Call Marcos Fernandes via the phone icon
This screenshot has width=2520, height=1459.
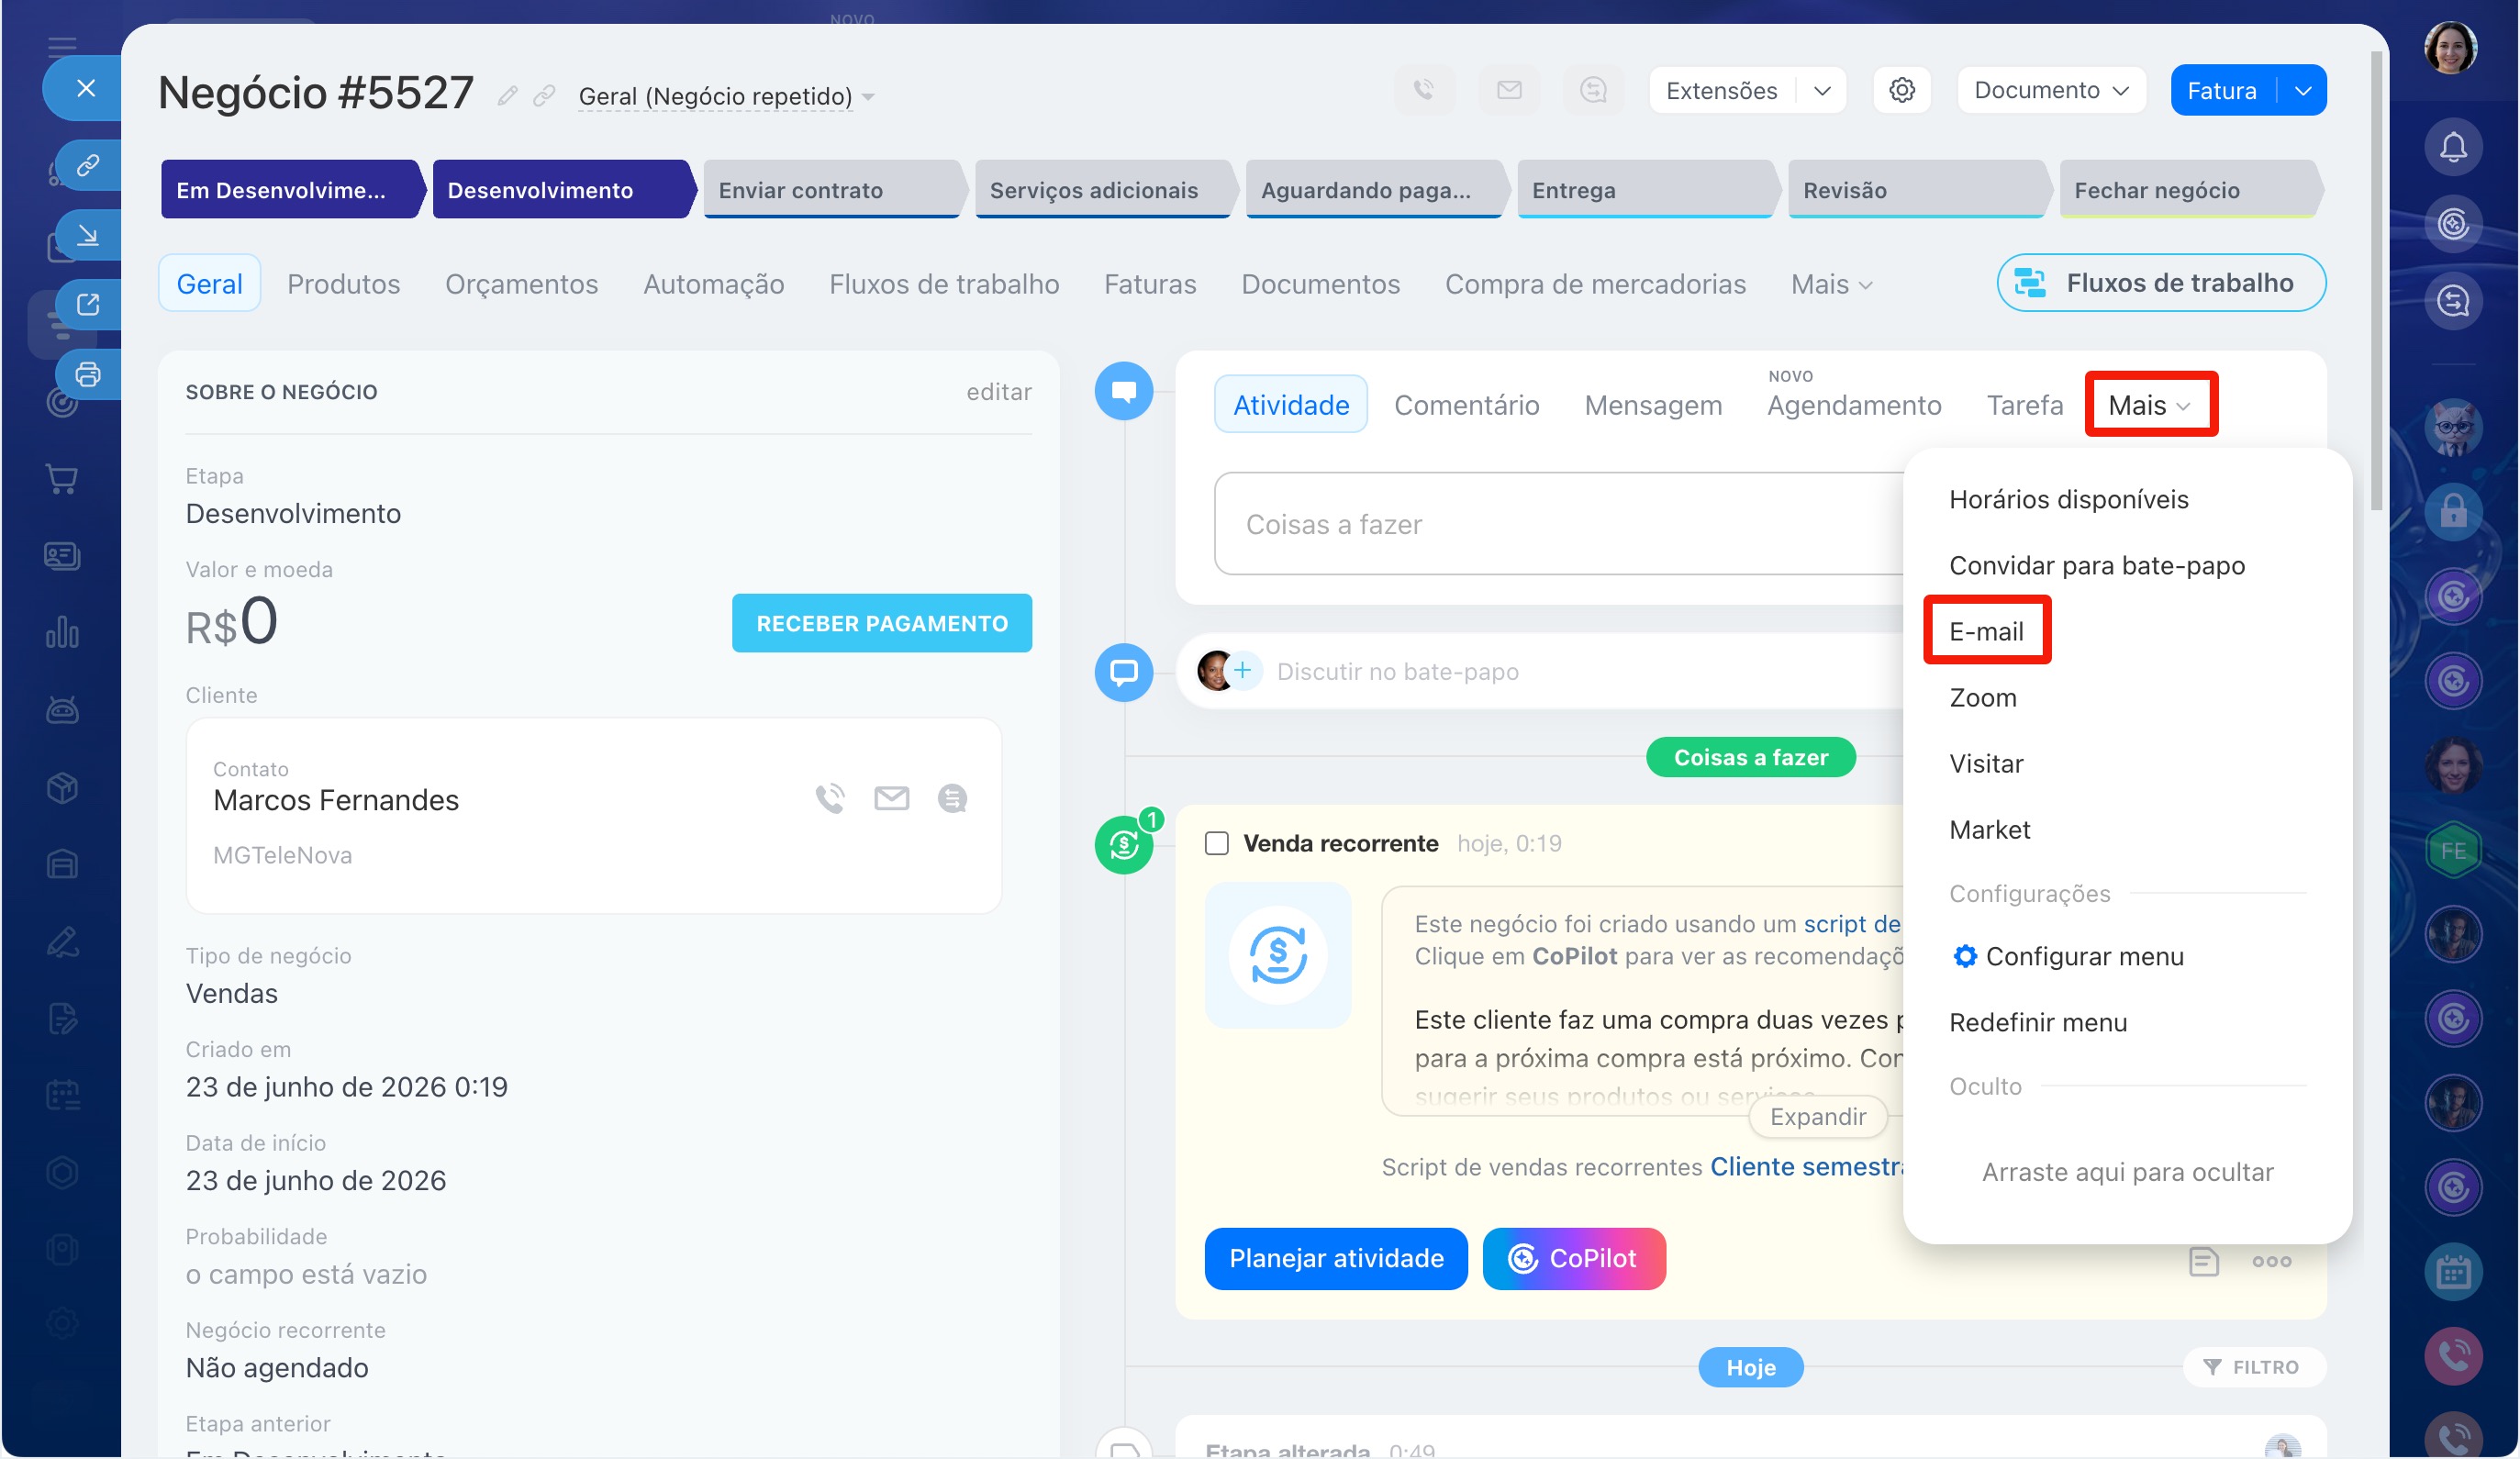830,799
